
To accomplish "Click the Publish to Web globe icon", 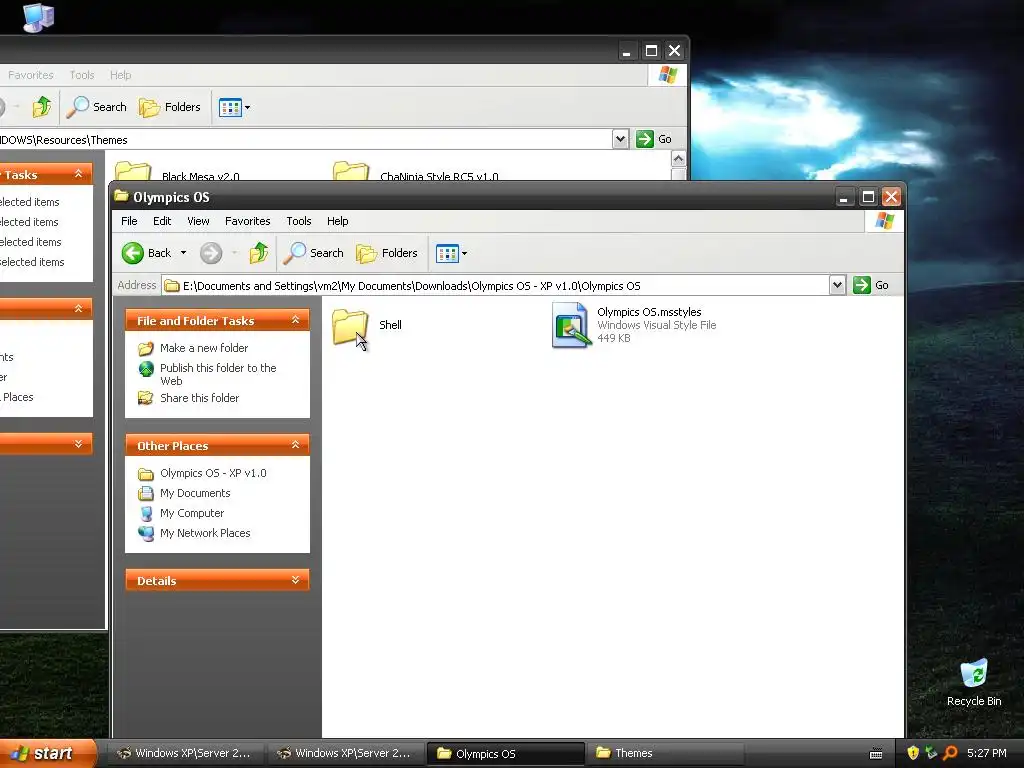I will pos(146,369).
